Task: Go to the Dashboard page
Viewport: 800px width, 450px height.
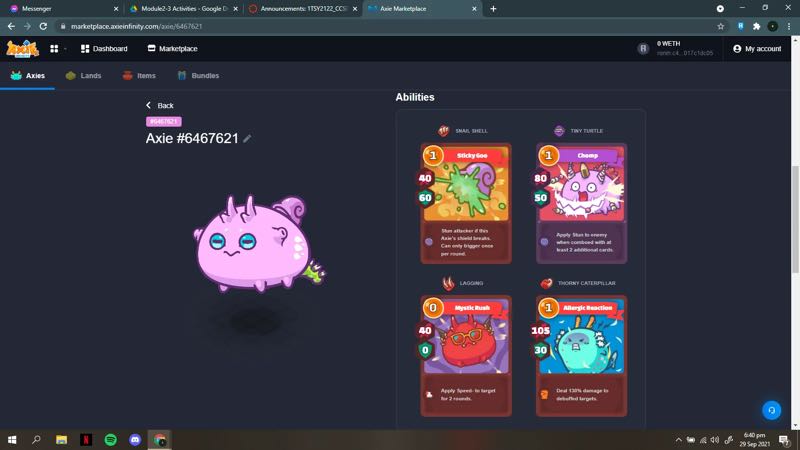Action: pyautogui.click(x=103, y=48)
